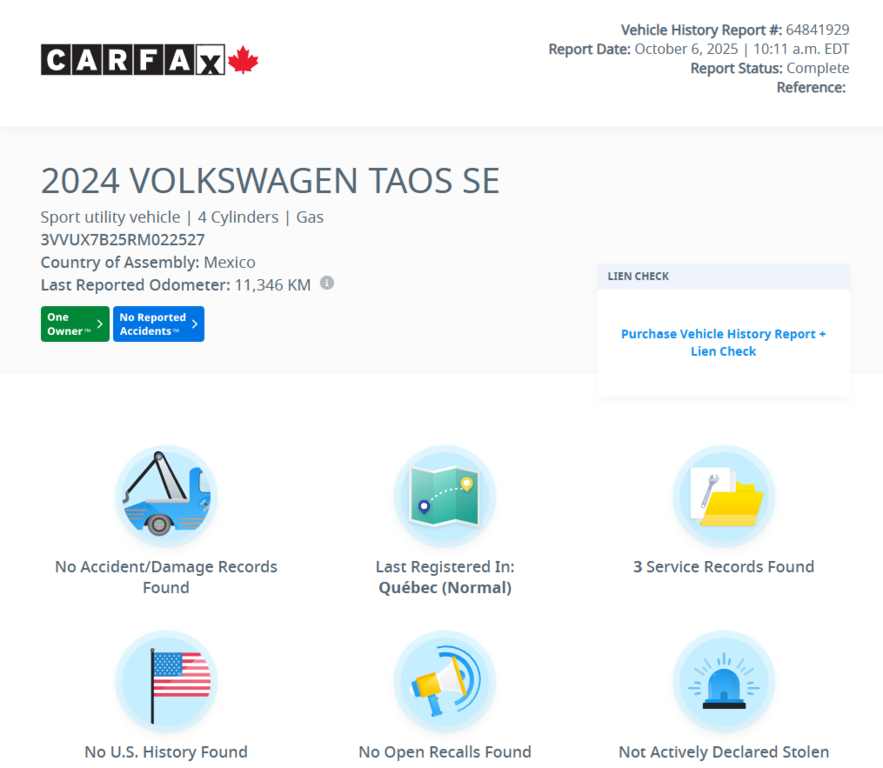883x768 pixels.
Task: Click the CARFAX maple leaf logo
Action: tap(243, 58)
